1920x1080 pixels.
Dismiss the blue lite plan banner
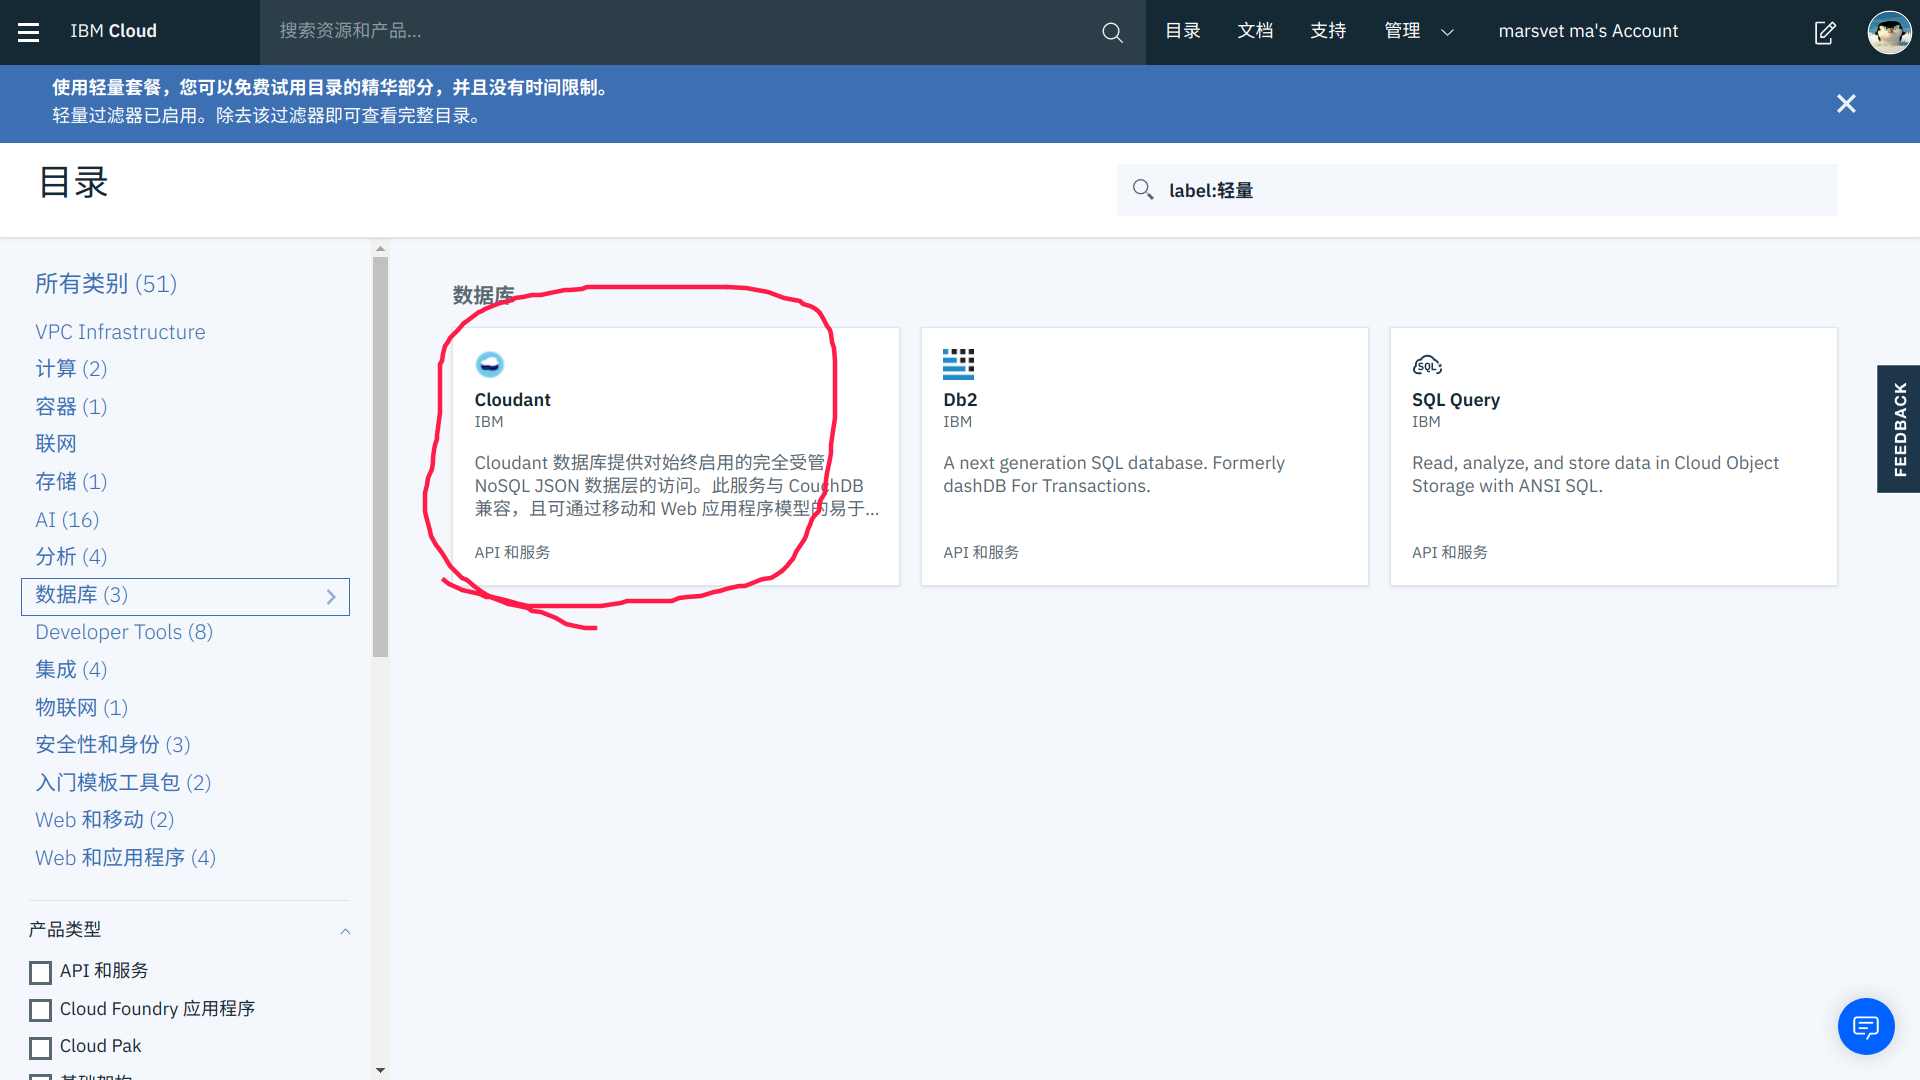pyautogui.click(x=1846, y=104)
